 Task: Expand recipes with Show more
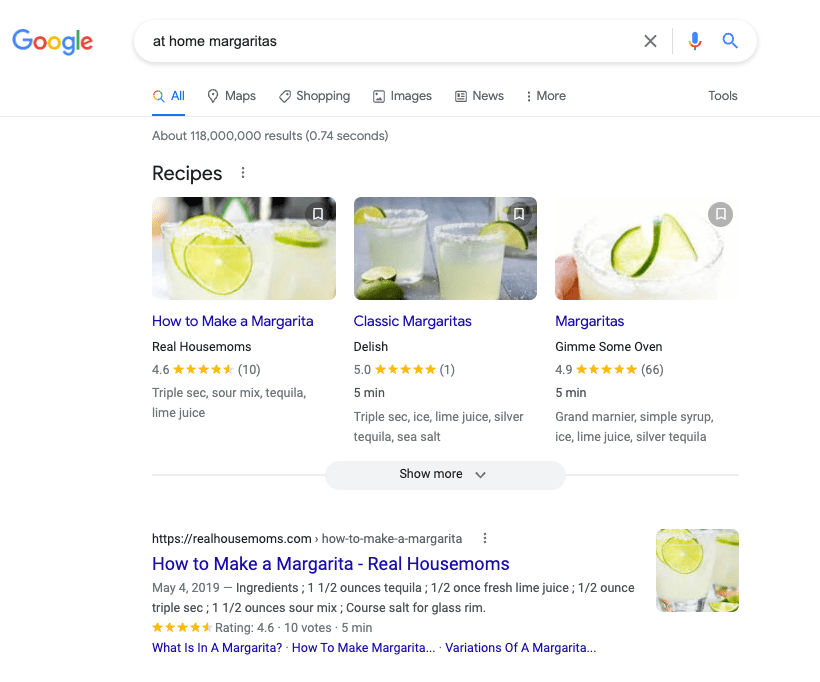pyautogui.click(x=445, y=474)
